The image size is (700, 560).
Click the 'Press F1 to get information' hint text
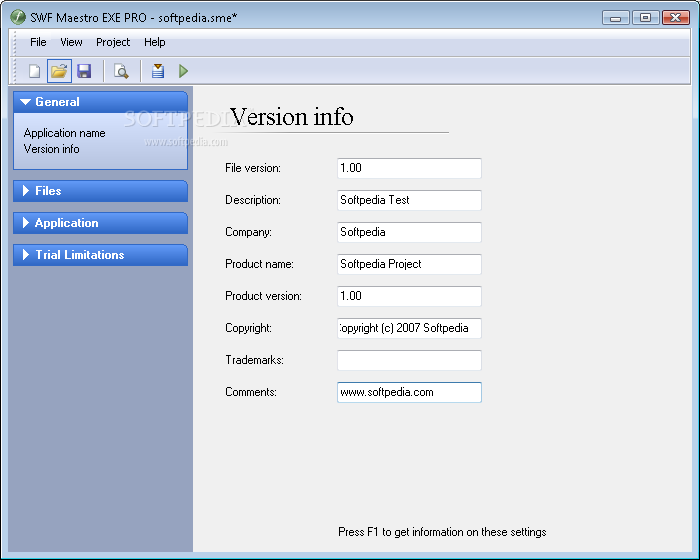coord(442,532)
